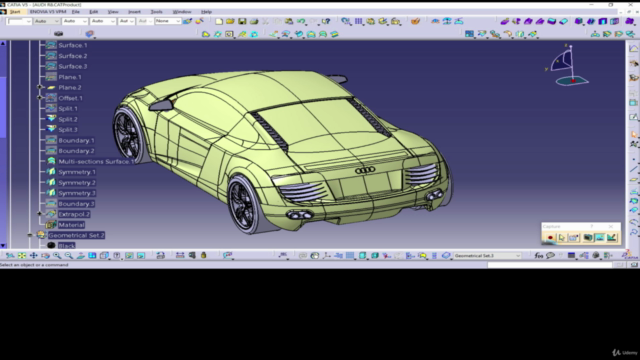The height and width of the screenshot is (360, 640).
Task: Click the command input field in status bar
Action: click(x=549, y=265)
